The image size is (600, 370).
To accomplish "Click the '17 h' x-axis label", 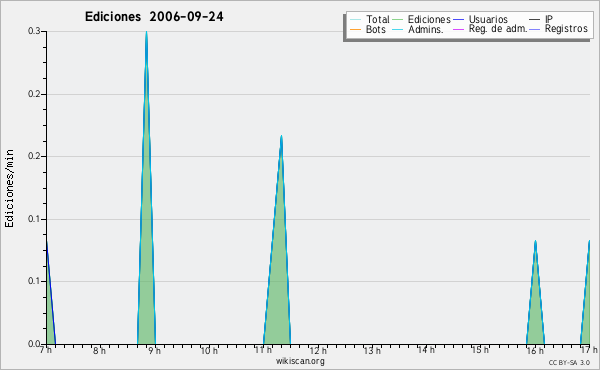I will [x=589, y=350].
